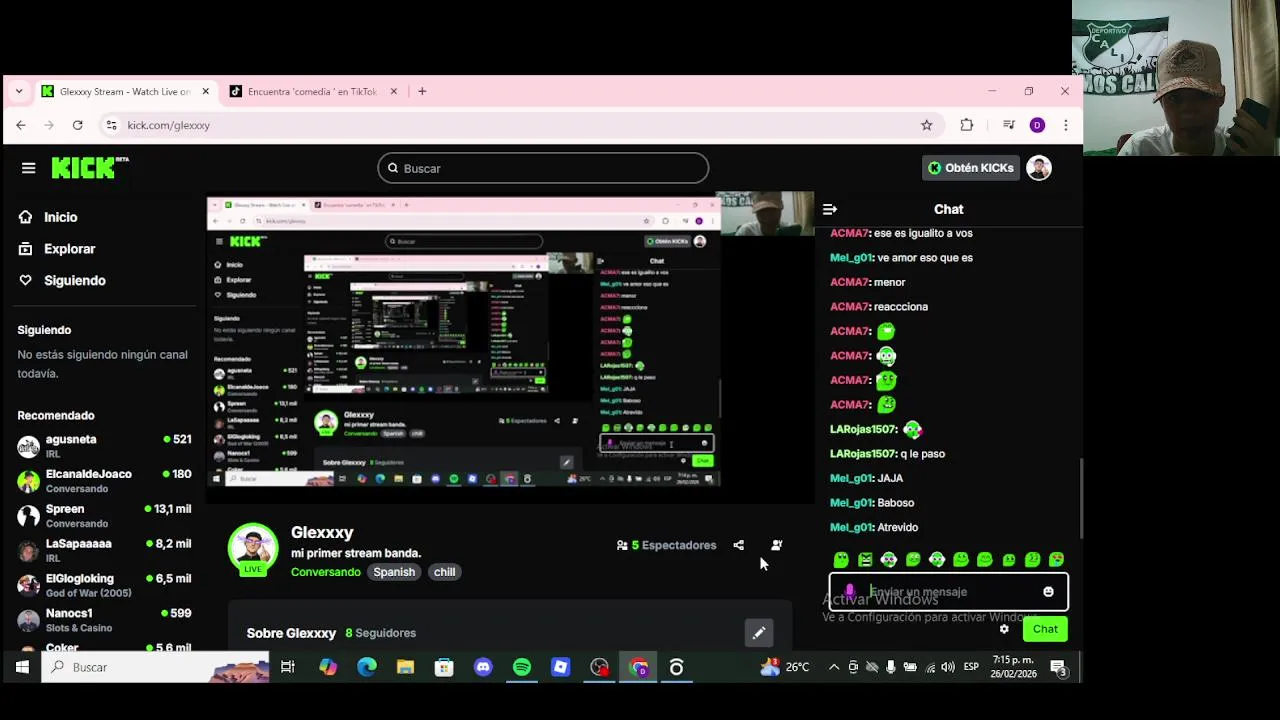Open the profile avatar in Kick header
The width and height of the screenshot is (1280, 720).
tap(1039, 168)
